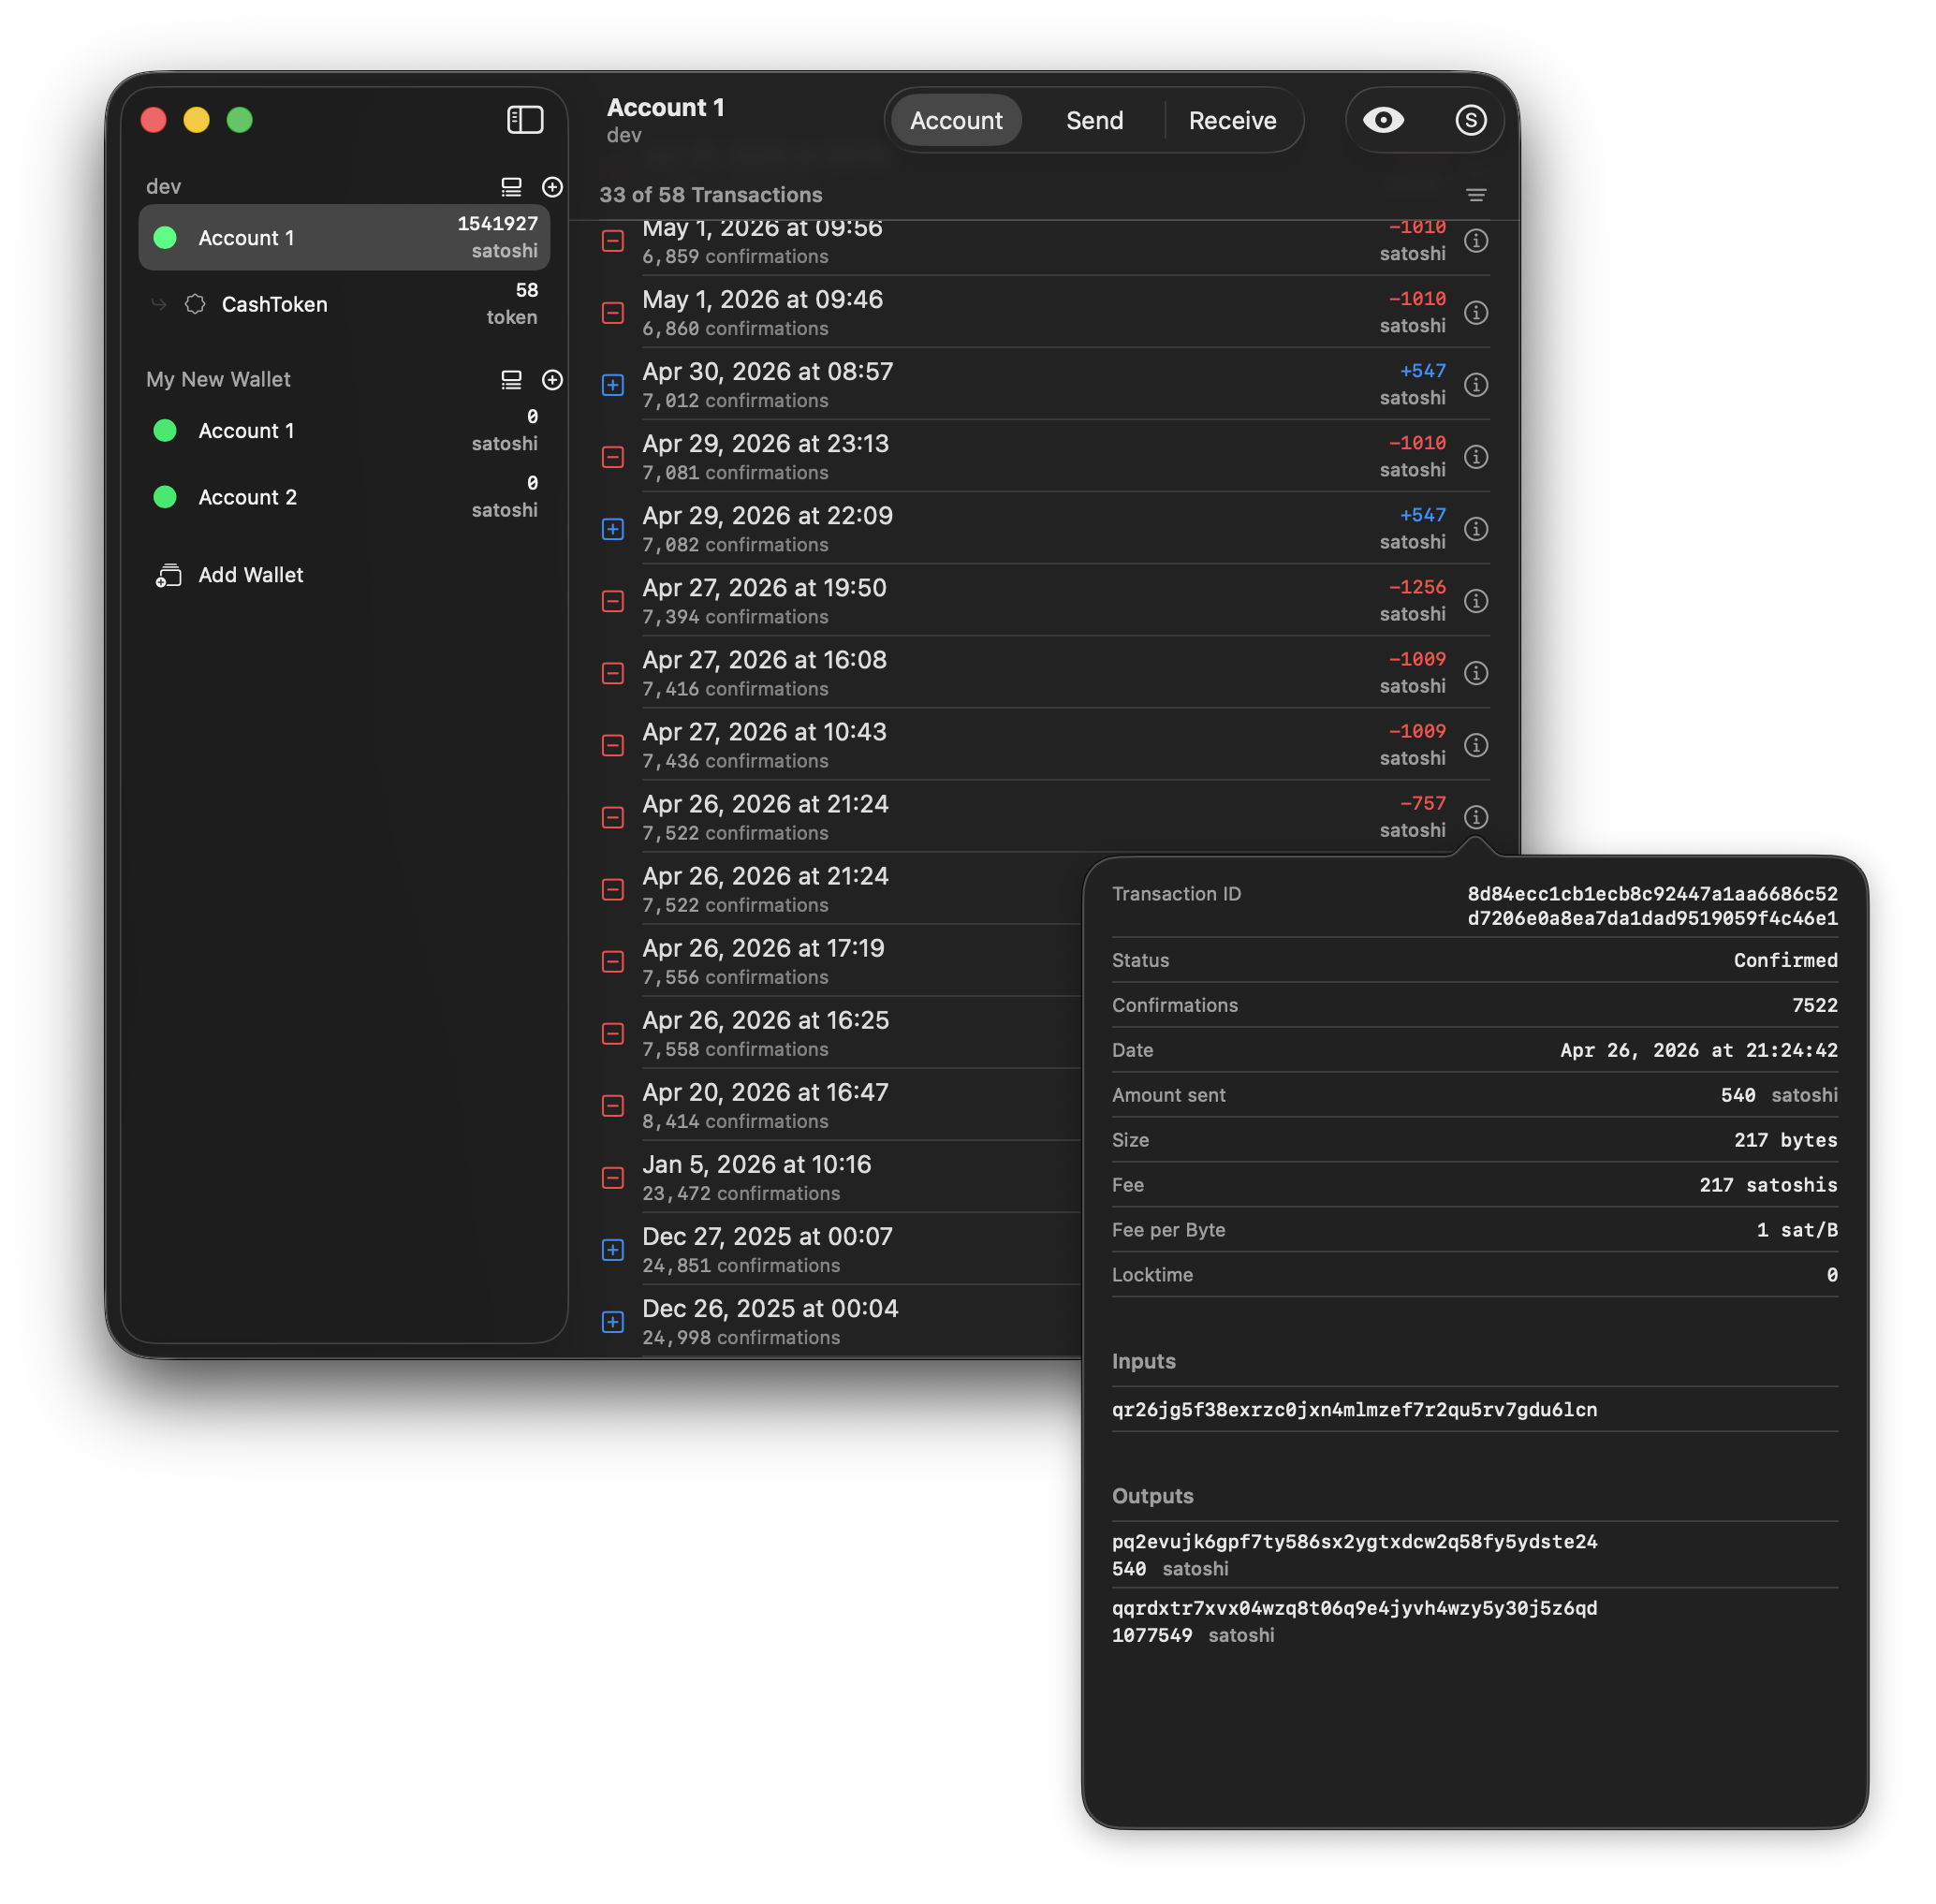Click the CashToken hexagon icon
This screenshot has height=1904, width=1936.
195,304
